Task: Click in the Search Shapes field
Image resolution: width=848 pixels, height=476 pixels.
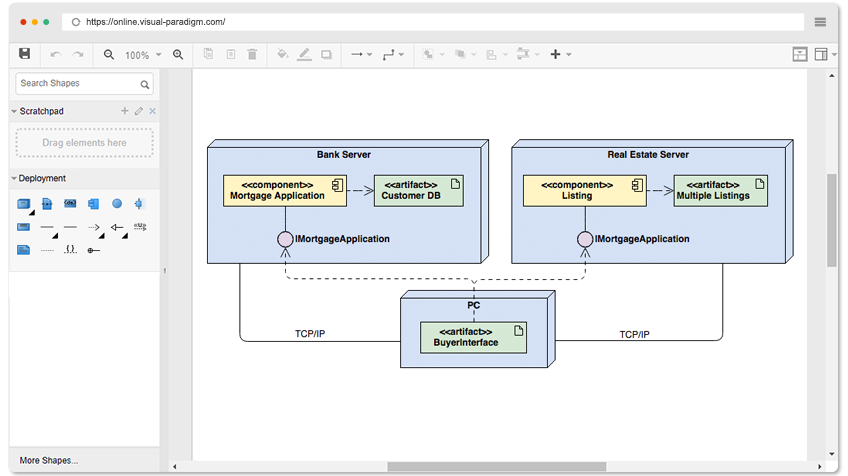Action: click(76, 84)
